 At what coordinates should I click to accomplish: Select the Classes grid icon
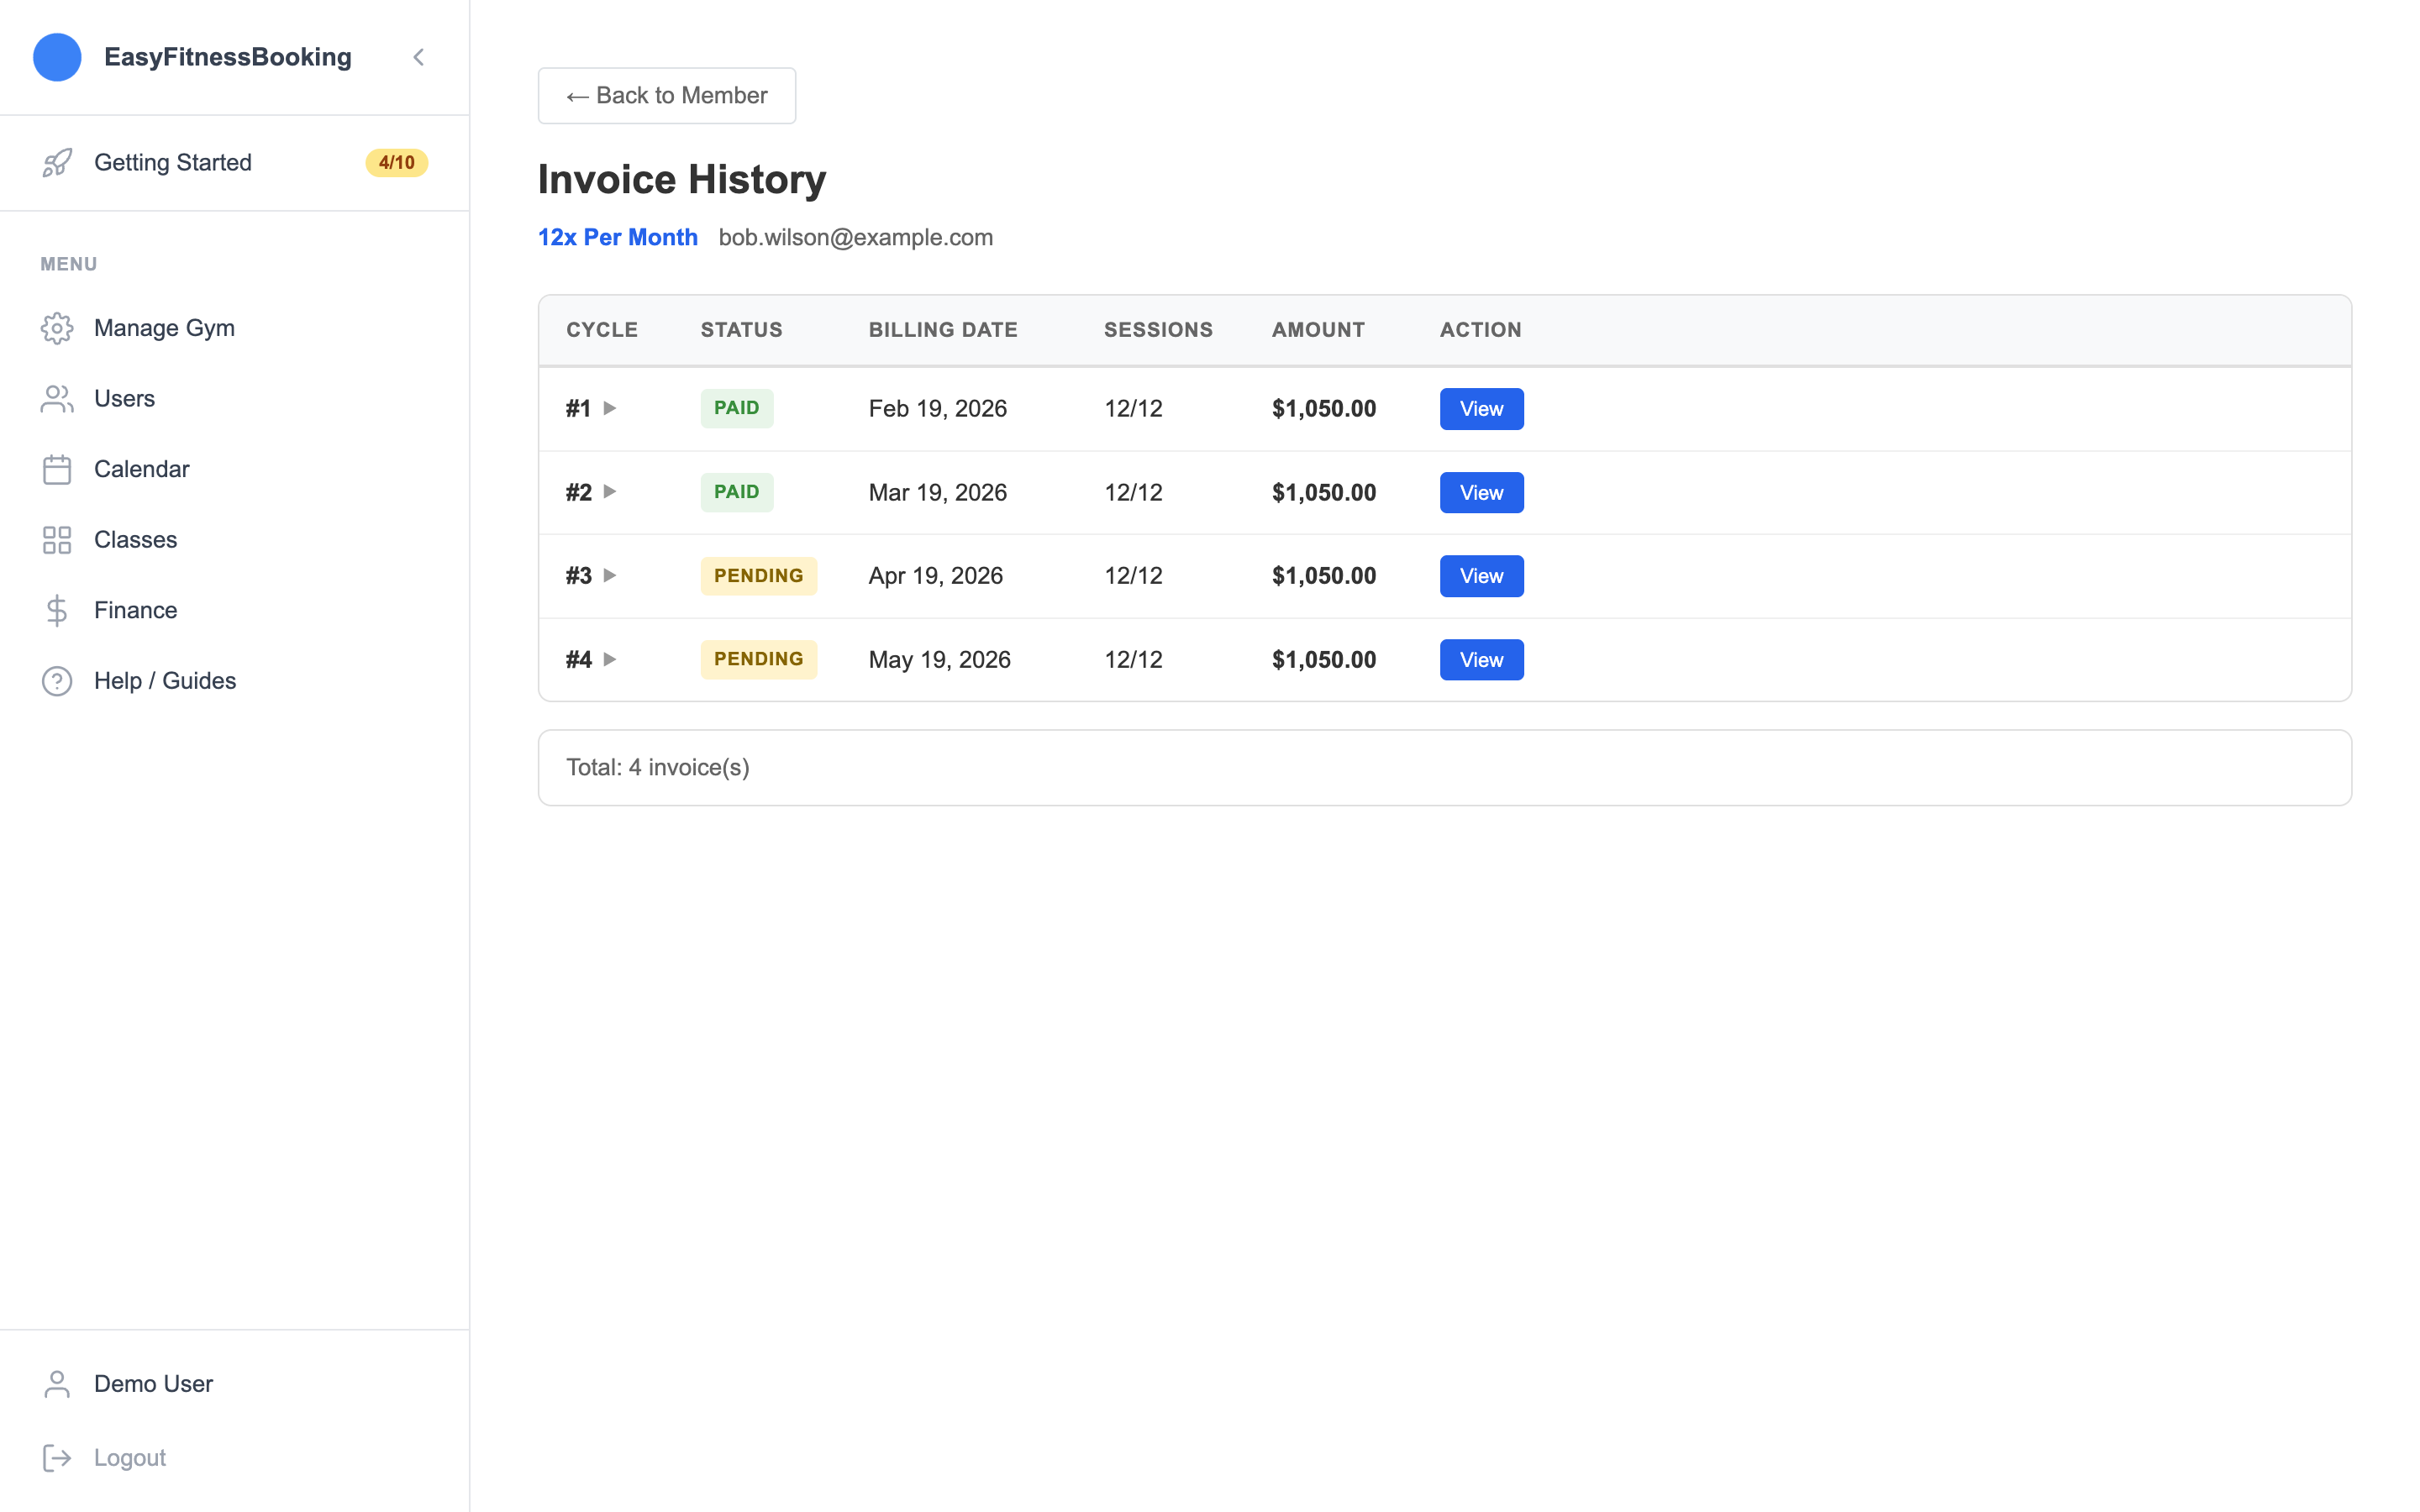(x=57, y=539)
